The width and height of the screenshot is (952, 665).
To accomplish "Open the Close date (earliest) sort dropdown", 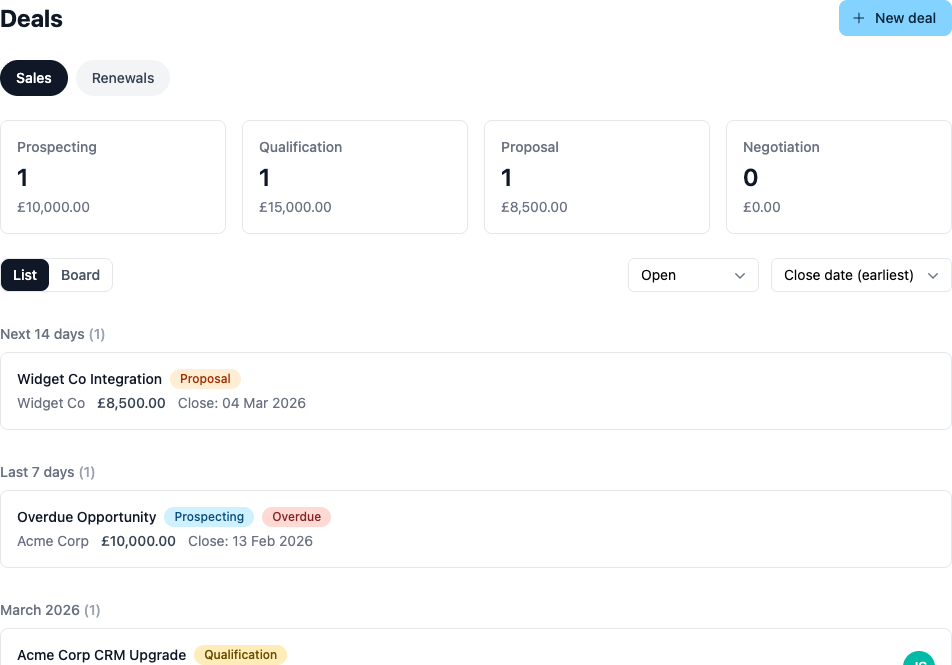I will point(860,275).
